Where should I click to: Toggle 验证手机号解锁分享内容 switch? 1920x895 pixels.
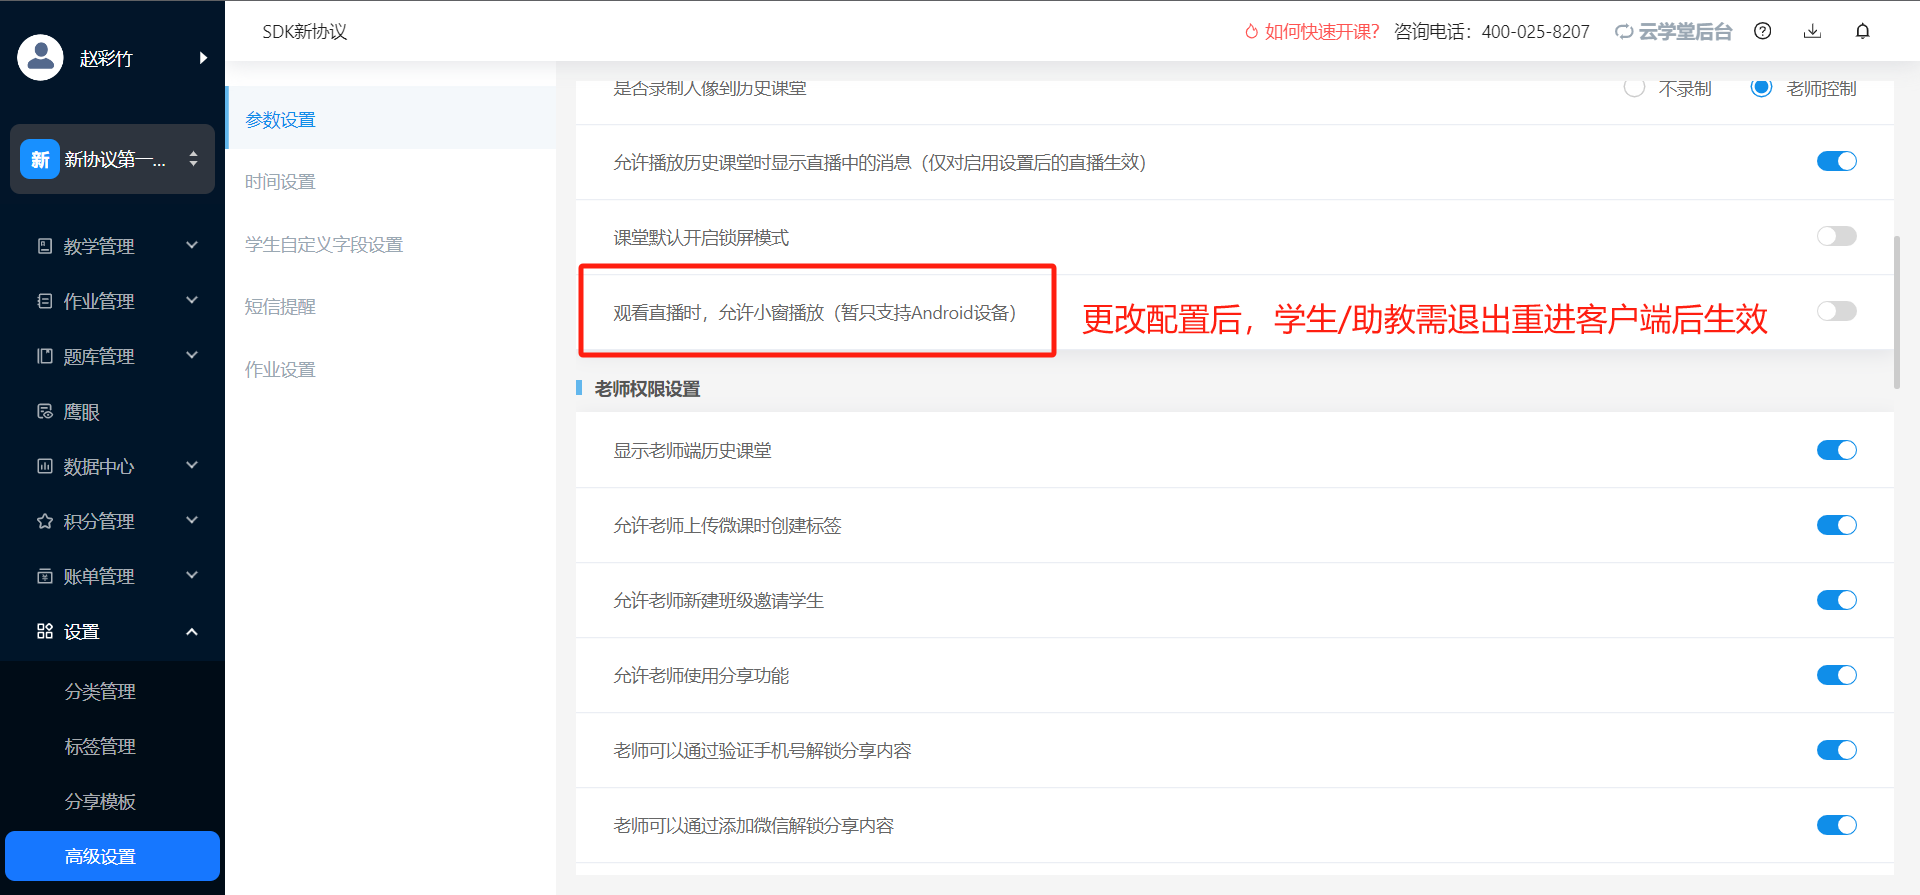pyautogui.click(x=1837, y=750)
